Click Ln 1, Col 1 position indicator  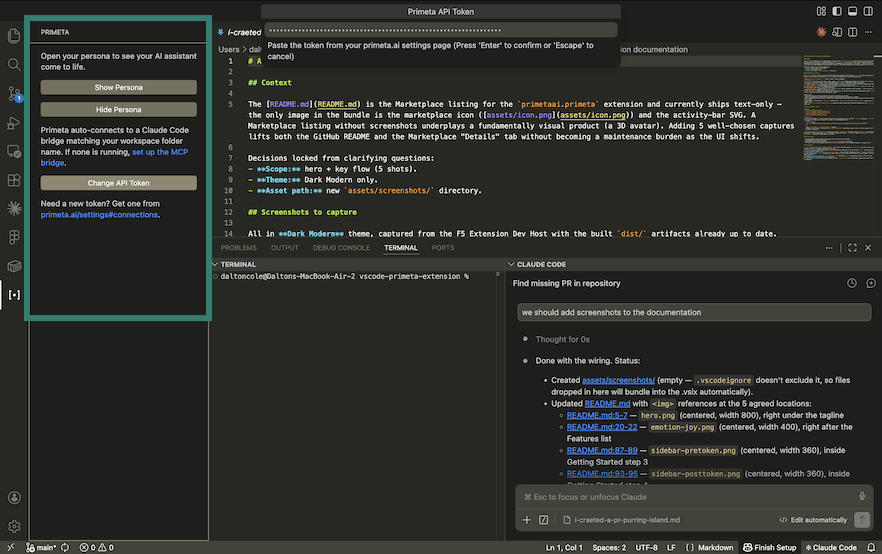[564, 547]
